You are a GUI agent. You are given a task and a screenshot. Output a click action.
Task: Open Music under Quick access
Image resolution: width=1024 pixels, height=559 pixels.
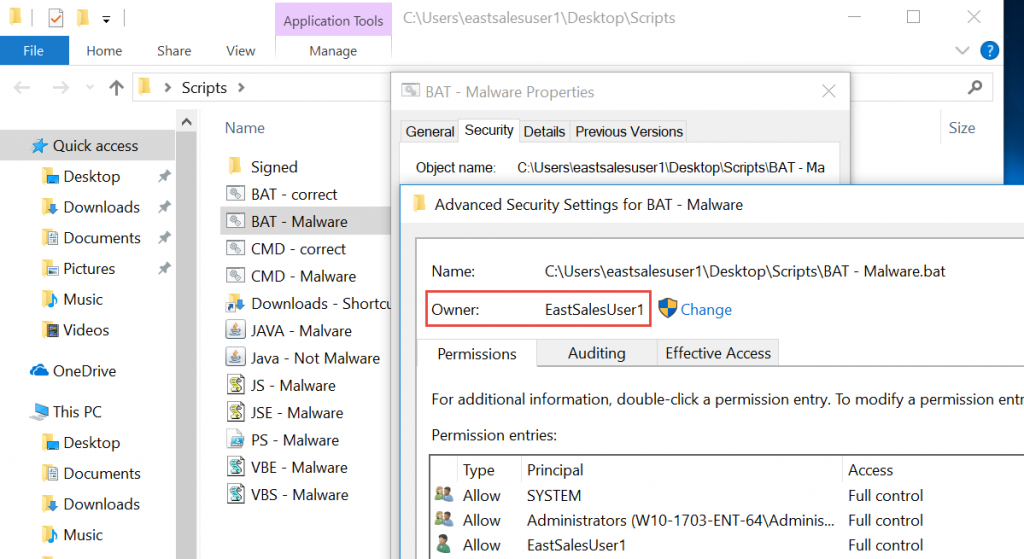[x=83, y=299]
